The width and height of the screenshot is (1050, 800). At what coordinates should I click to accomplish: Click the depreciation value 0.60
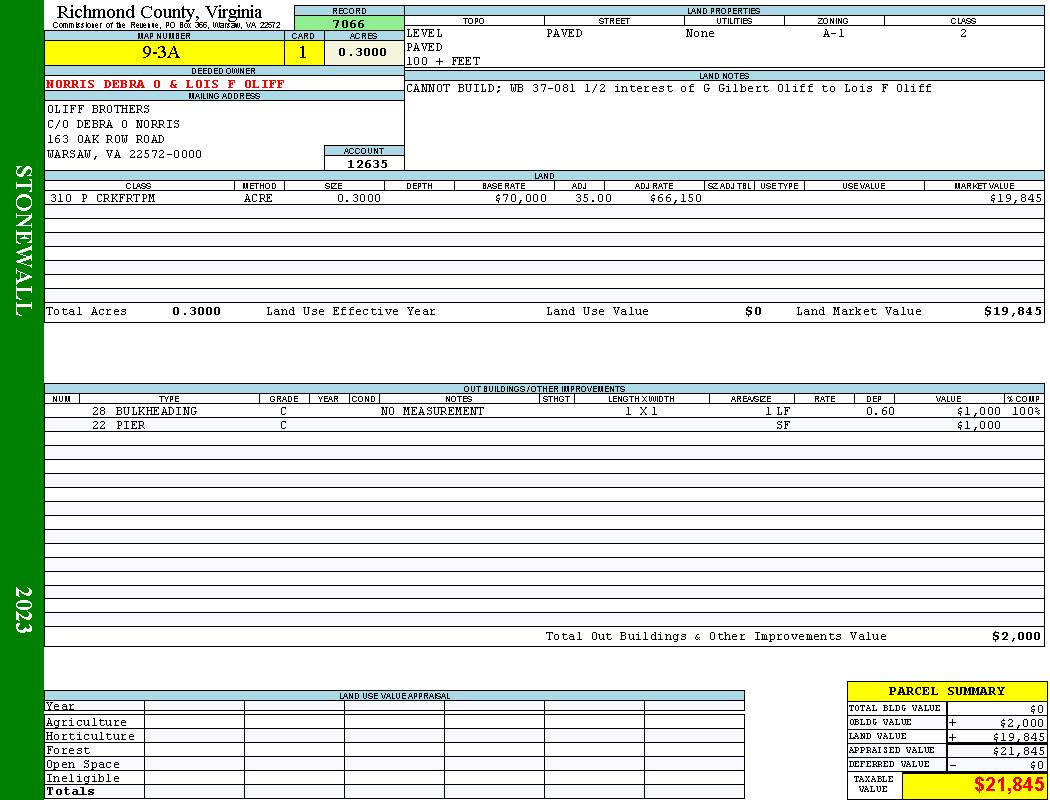pyautogui.click(x=880, y=411)
